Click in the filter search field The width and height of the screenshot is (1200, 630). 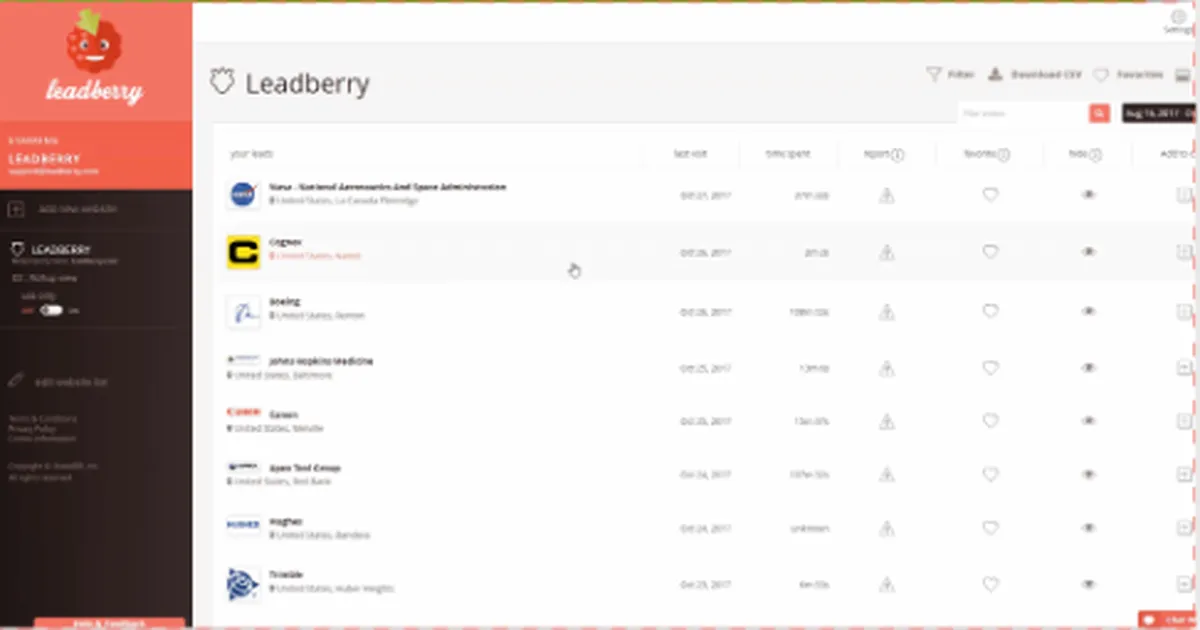1022,114
